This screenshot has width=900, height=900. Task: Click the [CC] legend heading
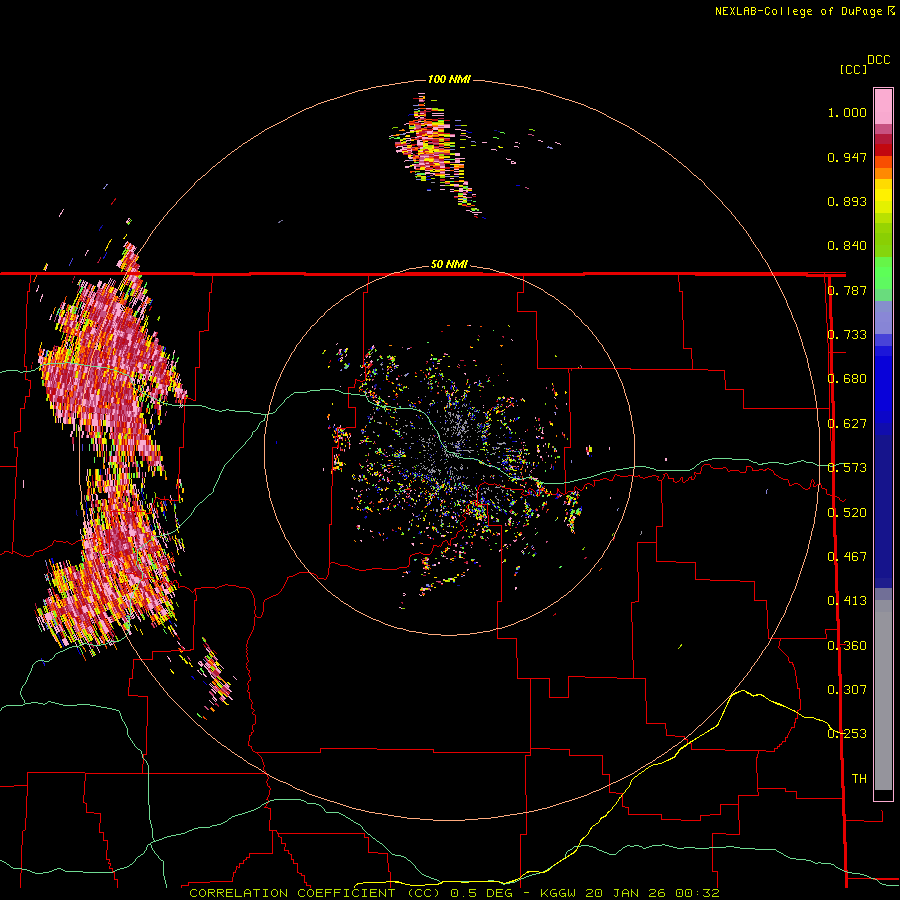tap(853, 69)
